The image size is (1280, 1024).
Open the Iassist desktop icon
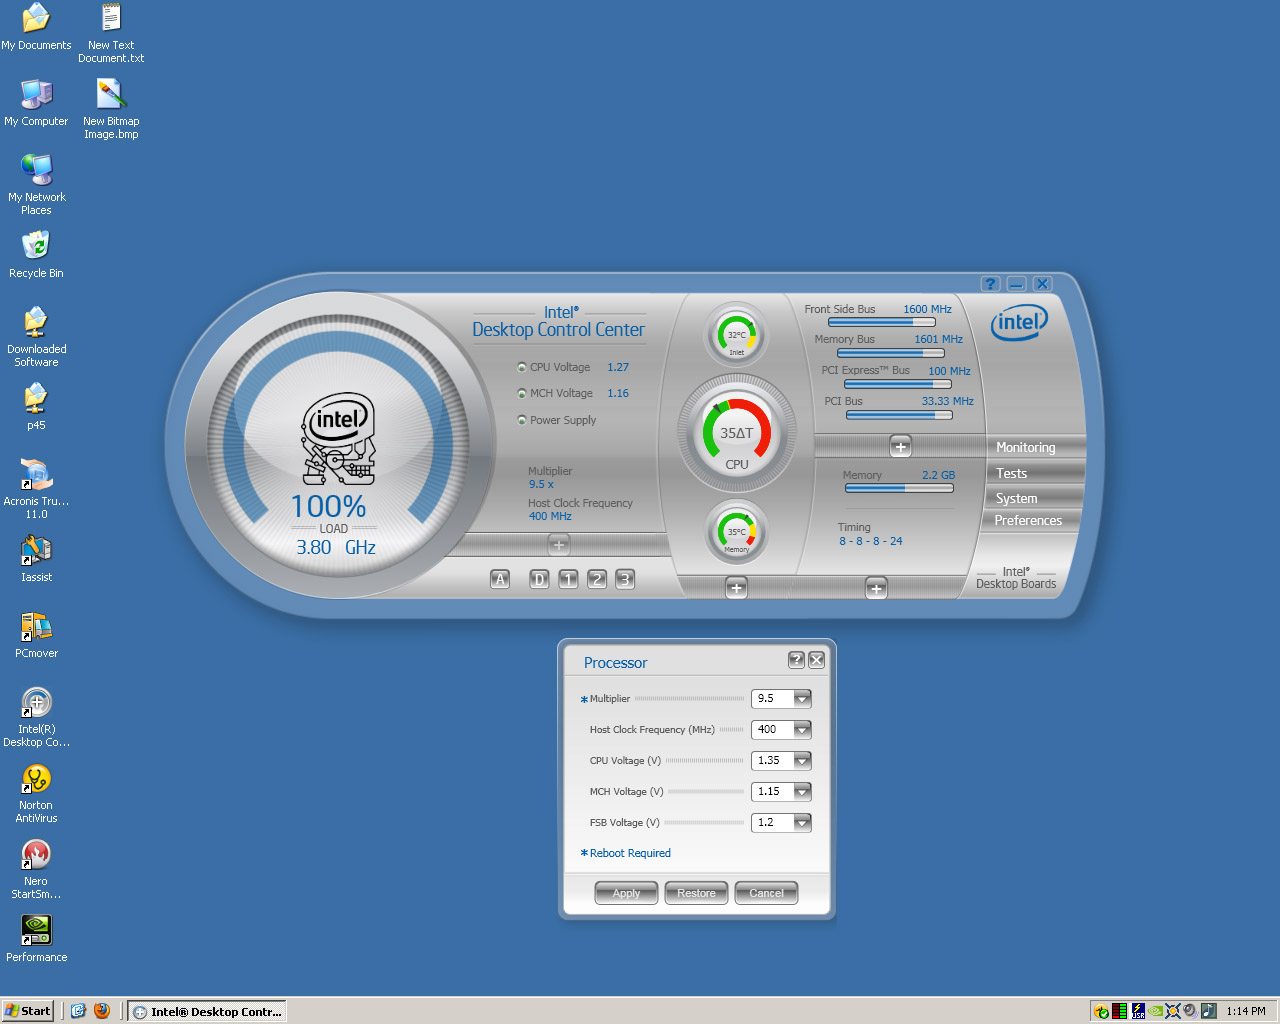pos(36,559)
